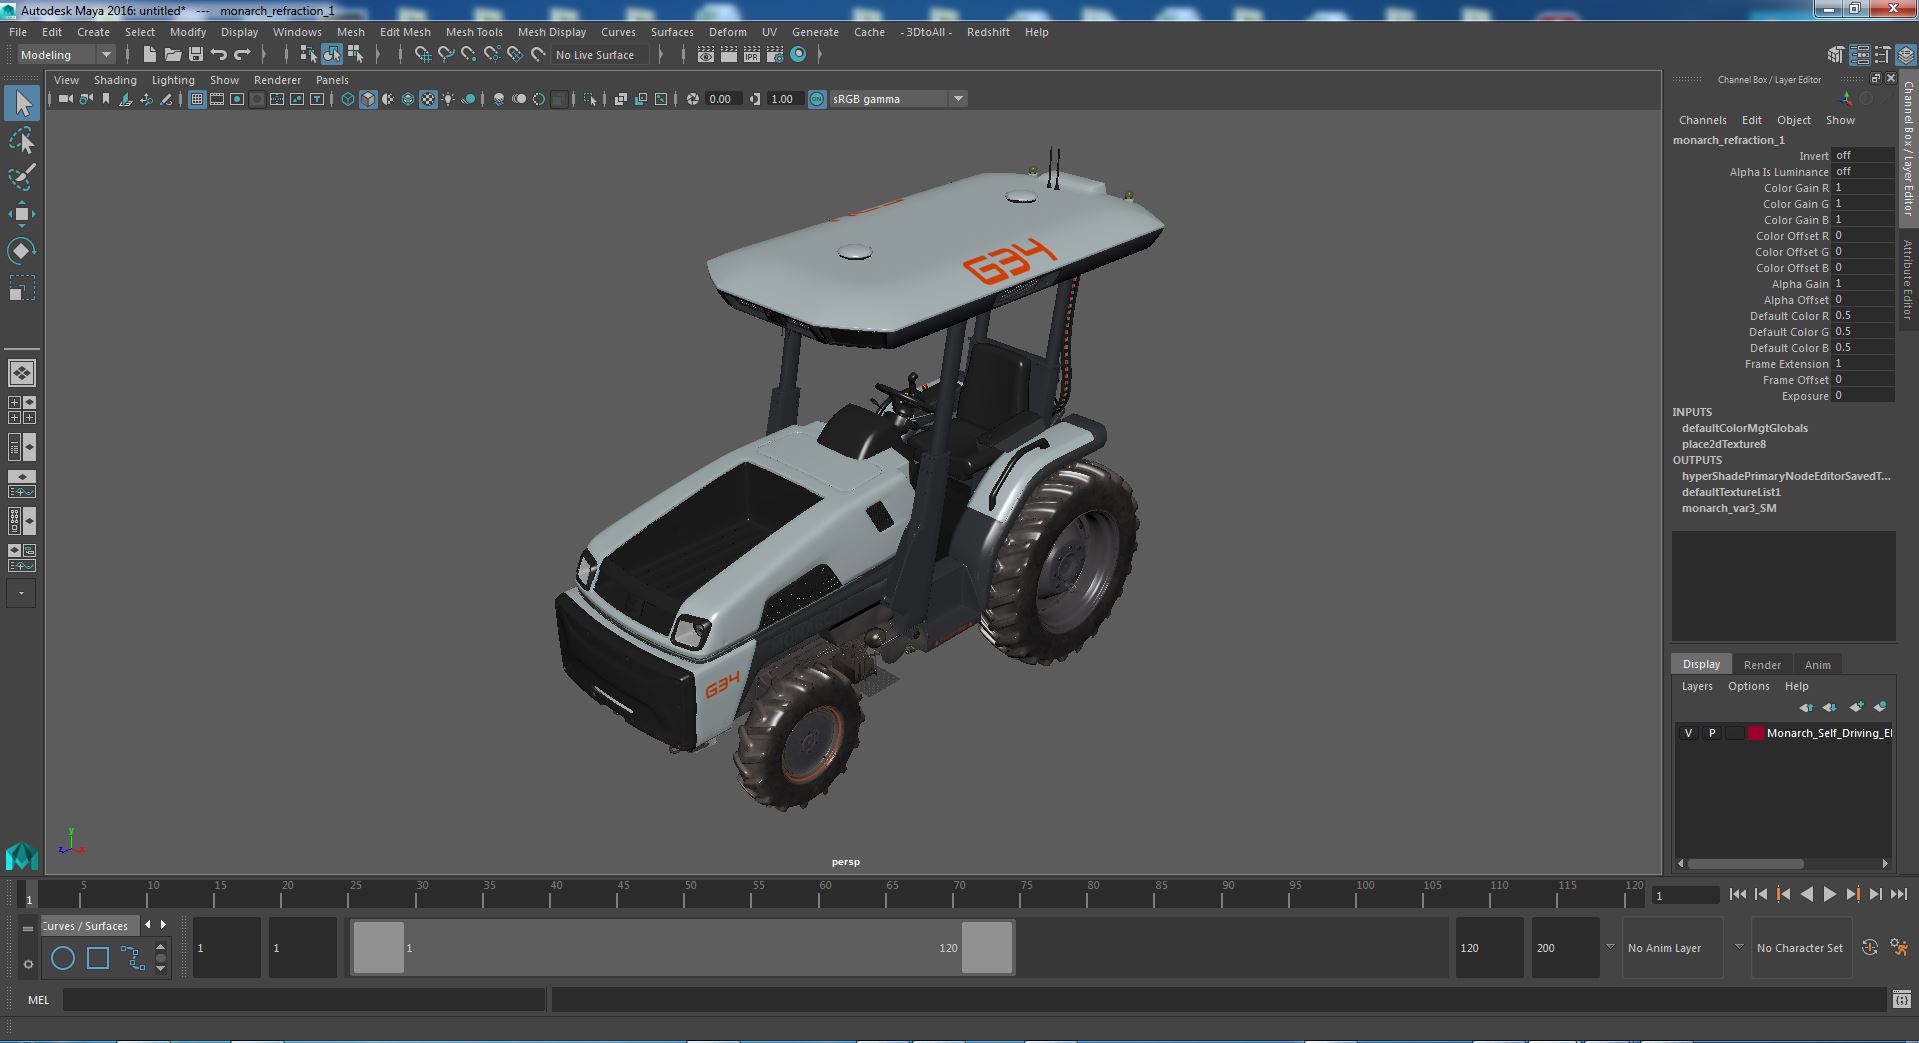Switch to single perspective pane layout
Viewport: 1919px width, 1043px height.
click(22, 373)
